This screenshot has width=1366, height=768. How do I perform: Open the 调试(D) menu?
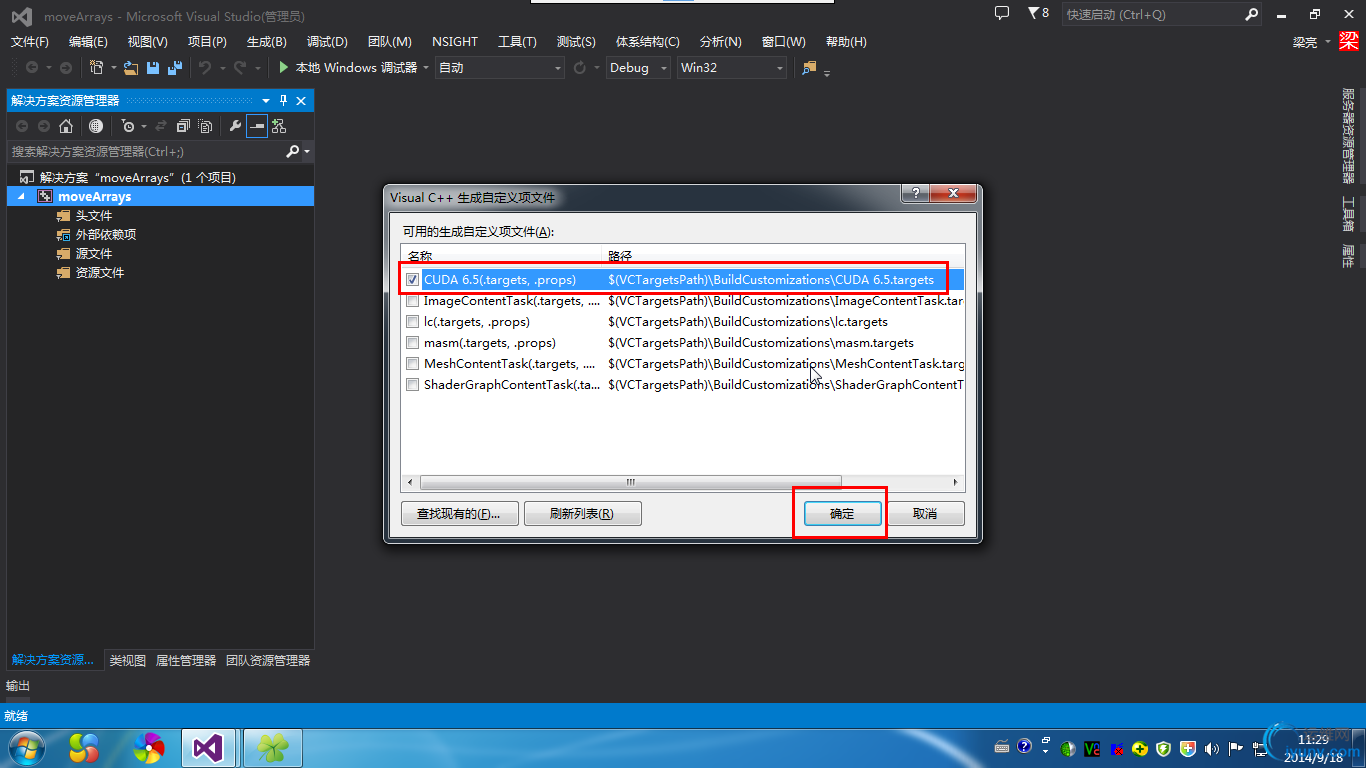coord(327,41)
